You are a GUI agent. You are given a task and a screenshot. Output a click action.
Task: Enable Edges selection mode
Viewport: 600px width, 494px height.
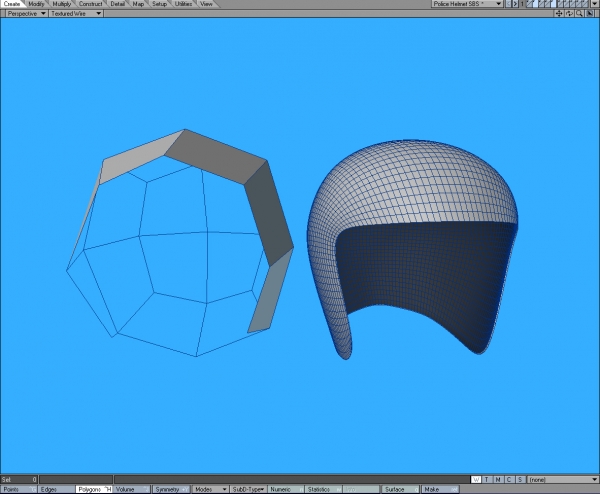(57, 489)
